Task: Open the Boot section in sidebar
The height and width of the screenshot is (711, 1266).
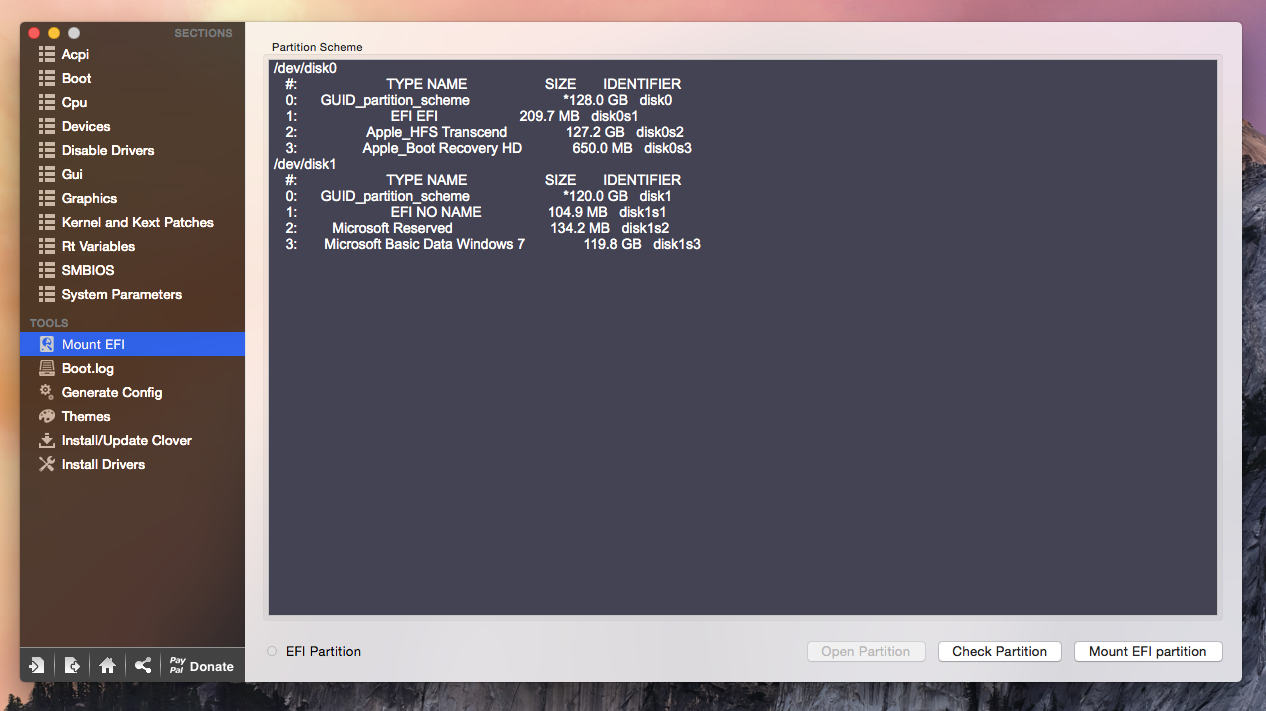Action: 132,78
